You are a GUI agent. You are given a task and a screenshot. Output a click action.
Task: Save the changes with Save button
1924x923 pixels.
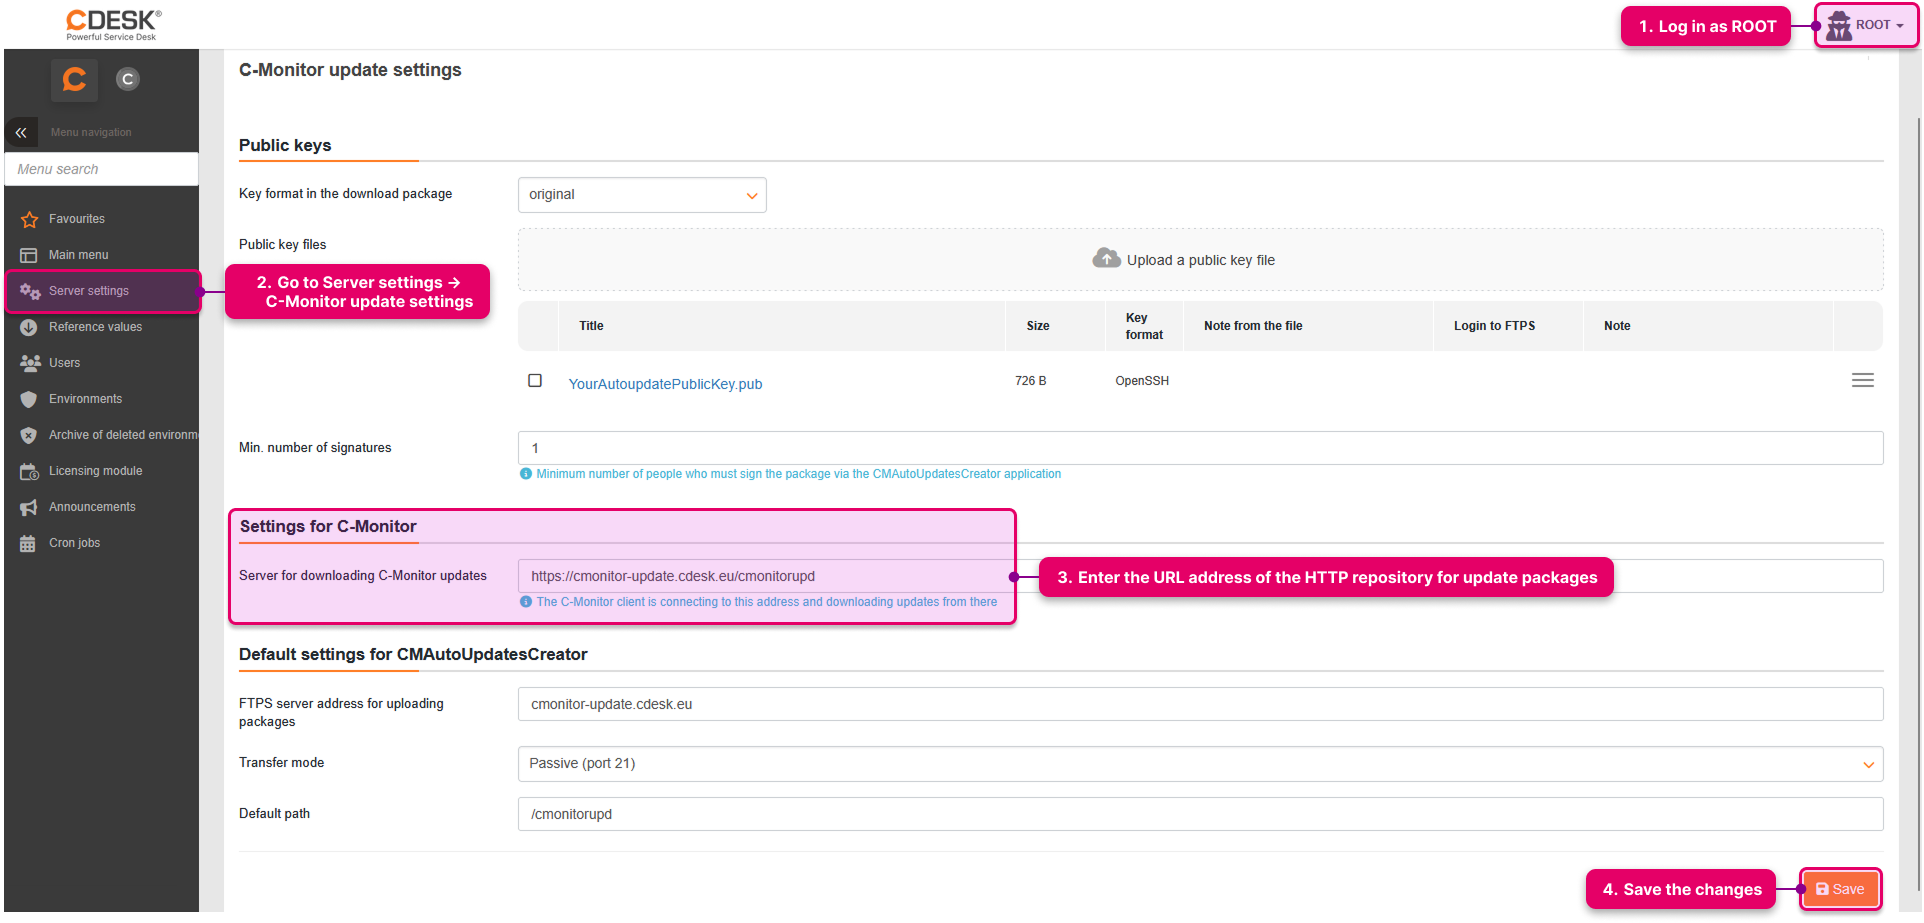(1840, 889)
